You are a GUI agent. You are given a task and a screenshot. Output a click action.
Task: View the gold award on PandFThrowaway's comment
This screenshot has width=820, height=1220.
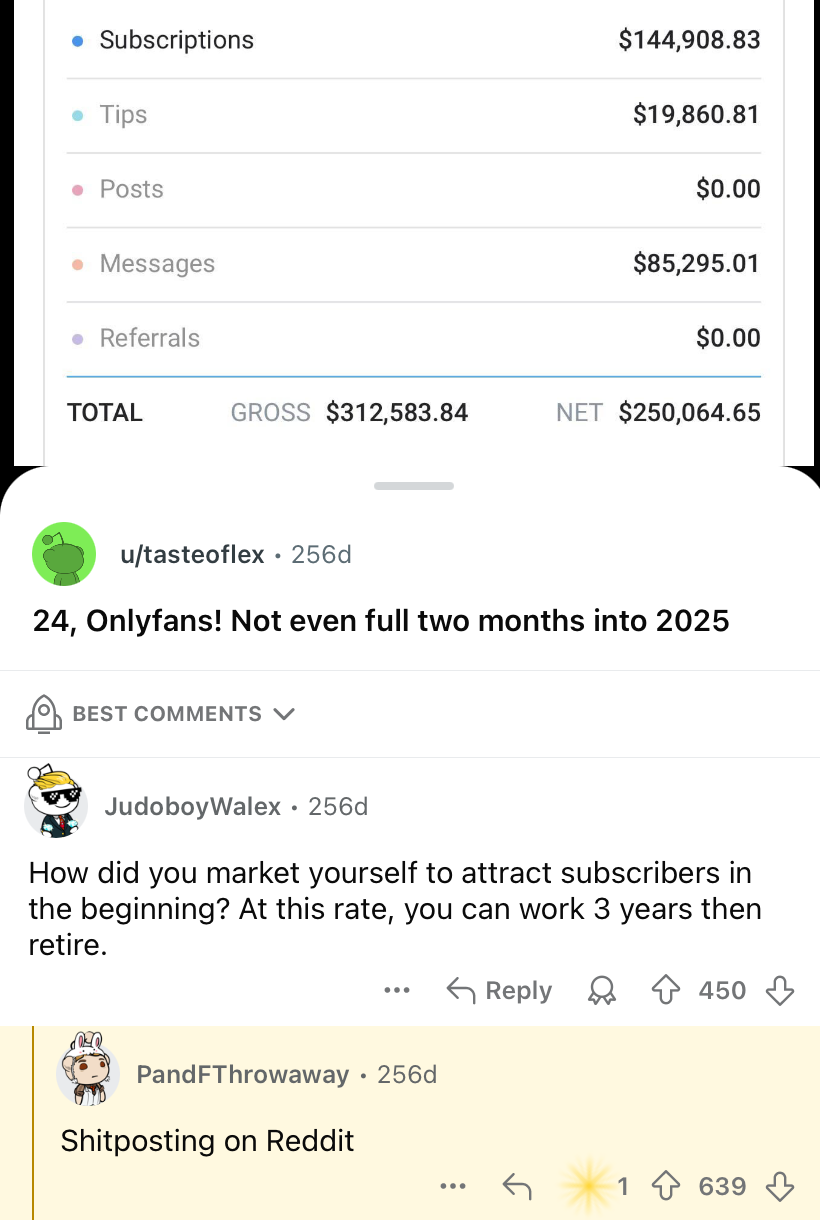point(592,1186)
